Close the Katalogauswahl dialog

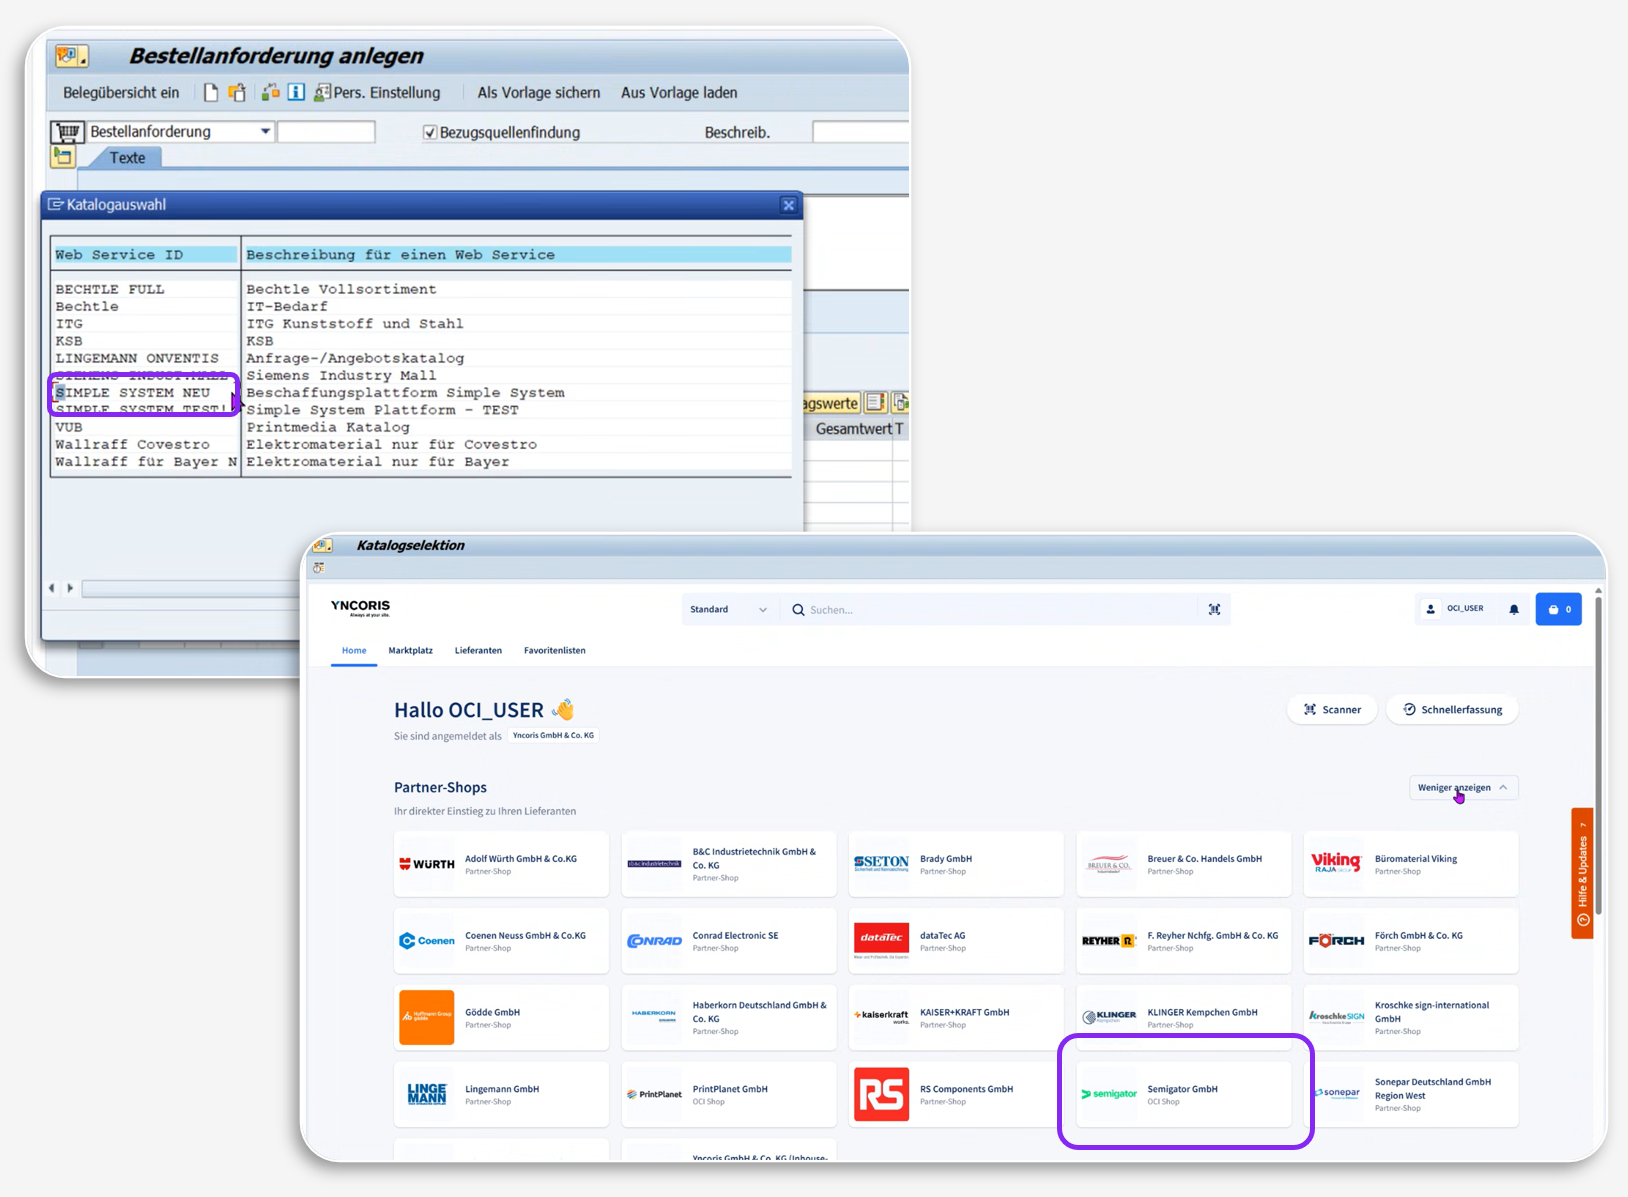pyautogui.click(x=789, y=205)
